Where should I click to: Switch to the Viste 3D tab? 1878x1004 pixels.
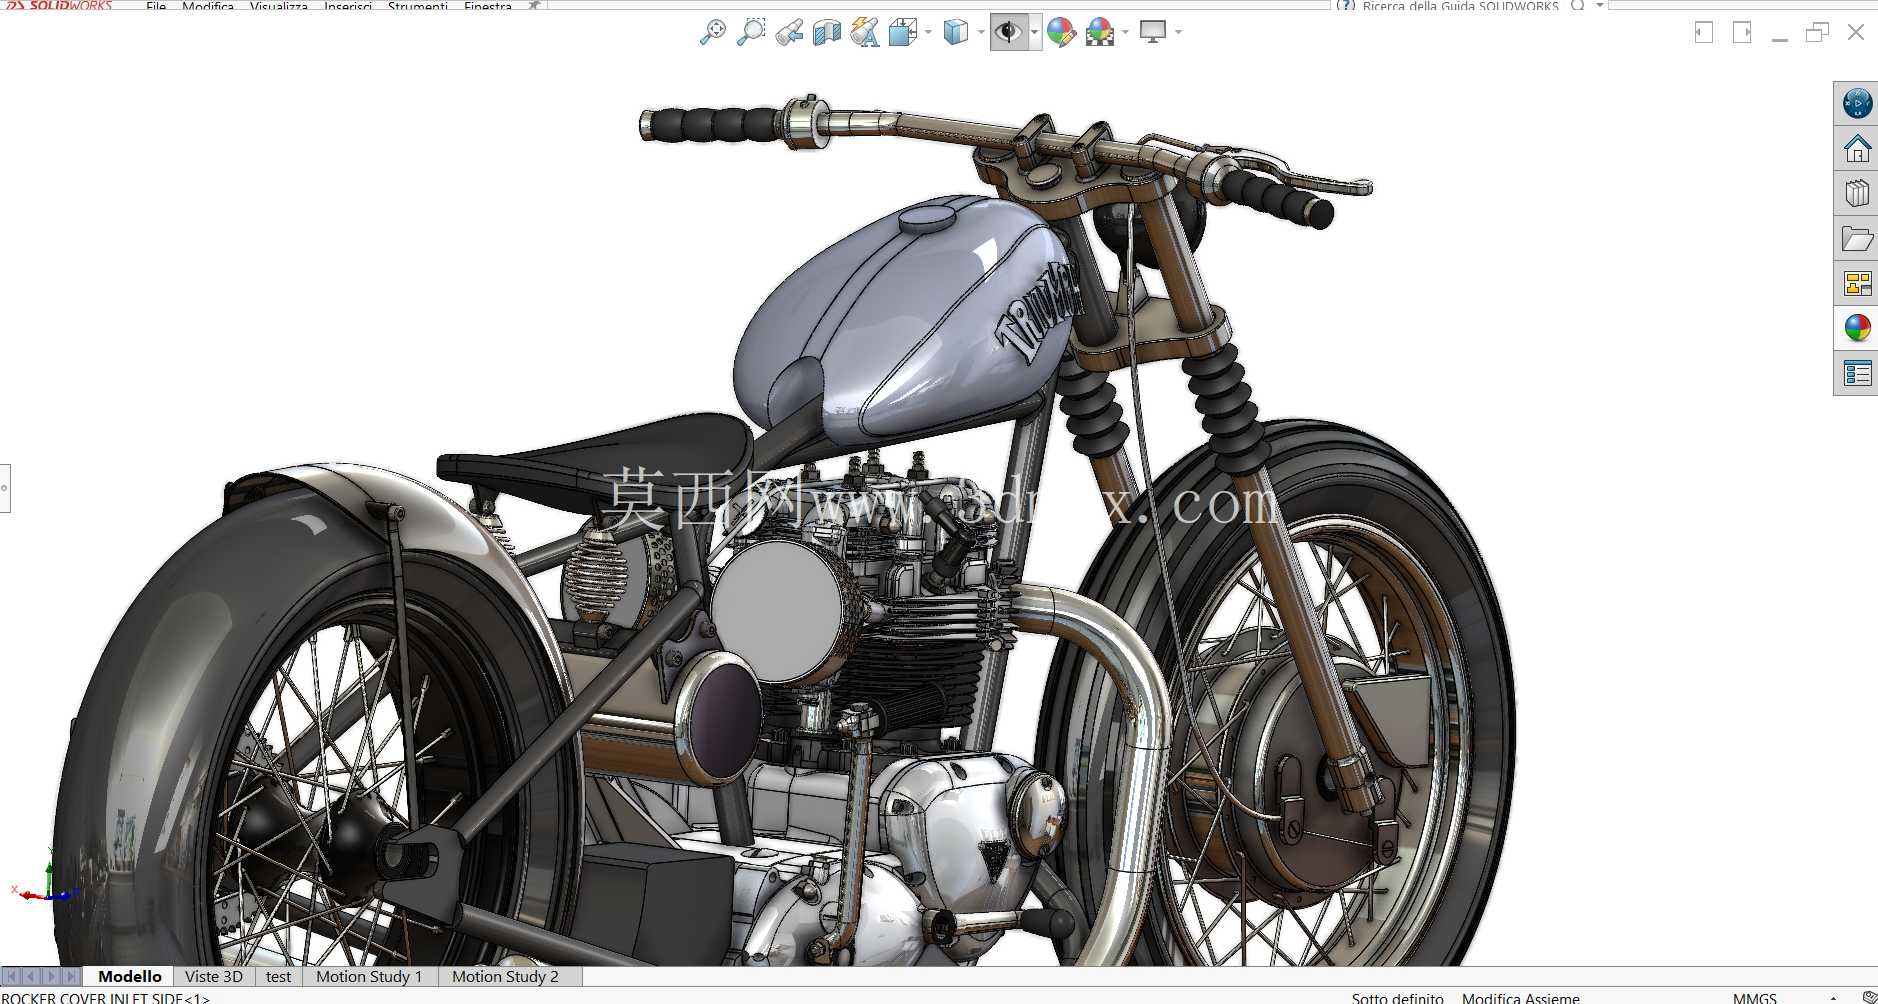coord(214,976)
